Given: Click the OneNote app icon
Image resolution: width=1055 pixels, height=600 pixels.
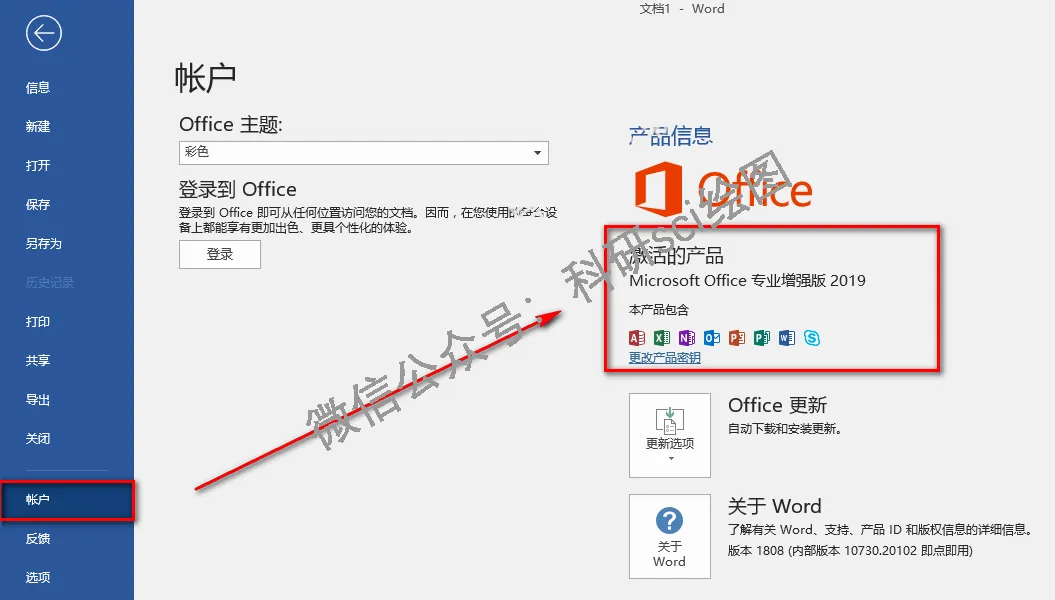Looking at the screenshot, I should [686, 338].
